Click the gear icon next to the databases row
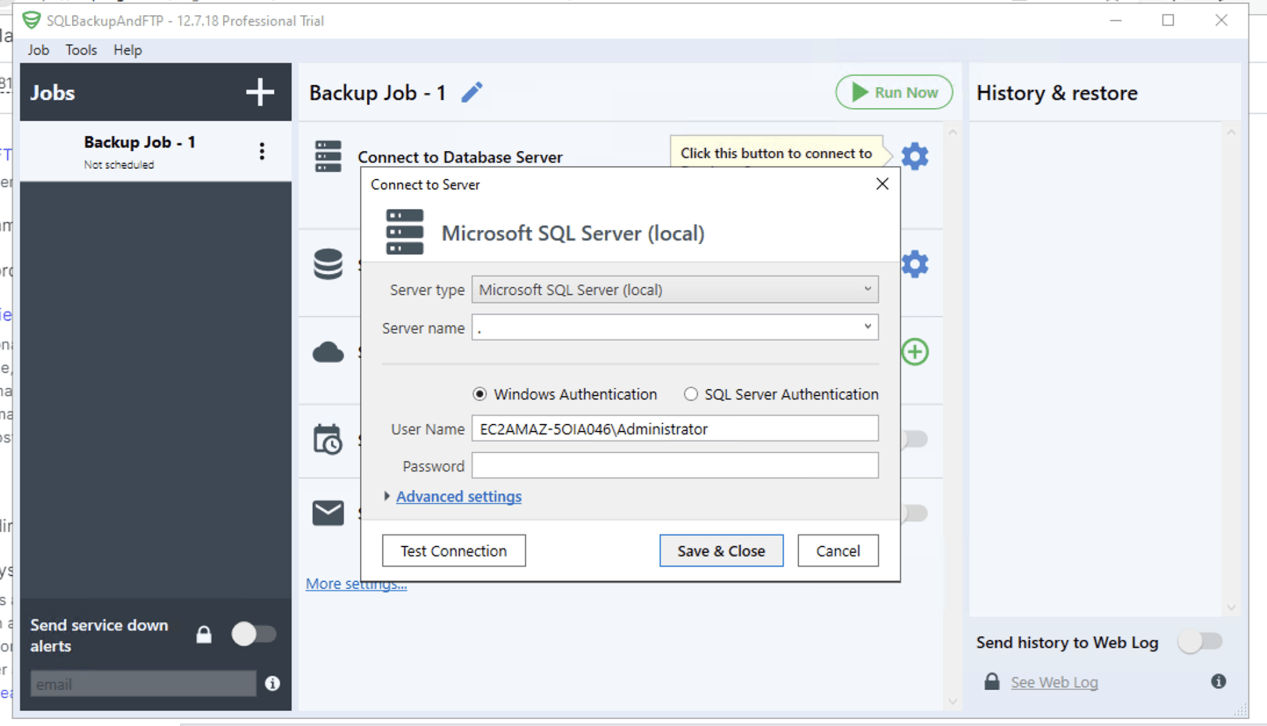1267x726 pixels. tap(913, 263)
